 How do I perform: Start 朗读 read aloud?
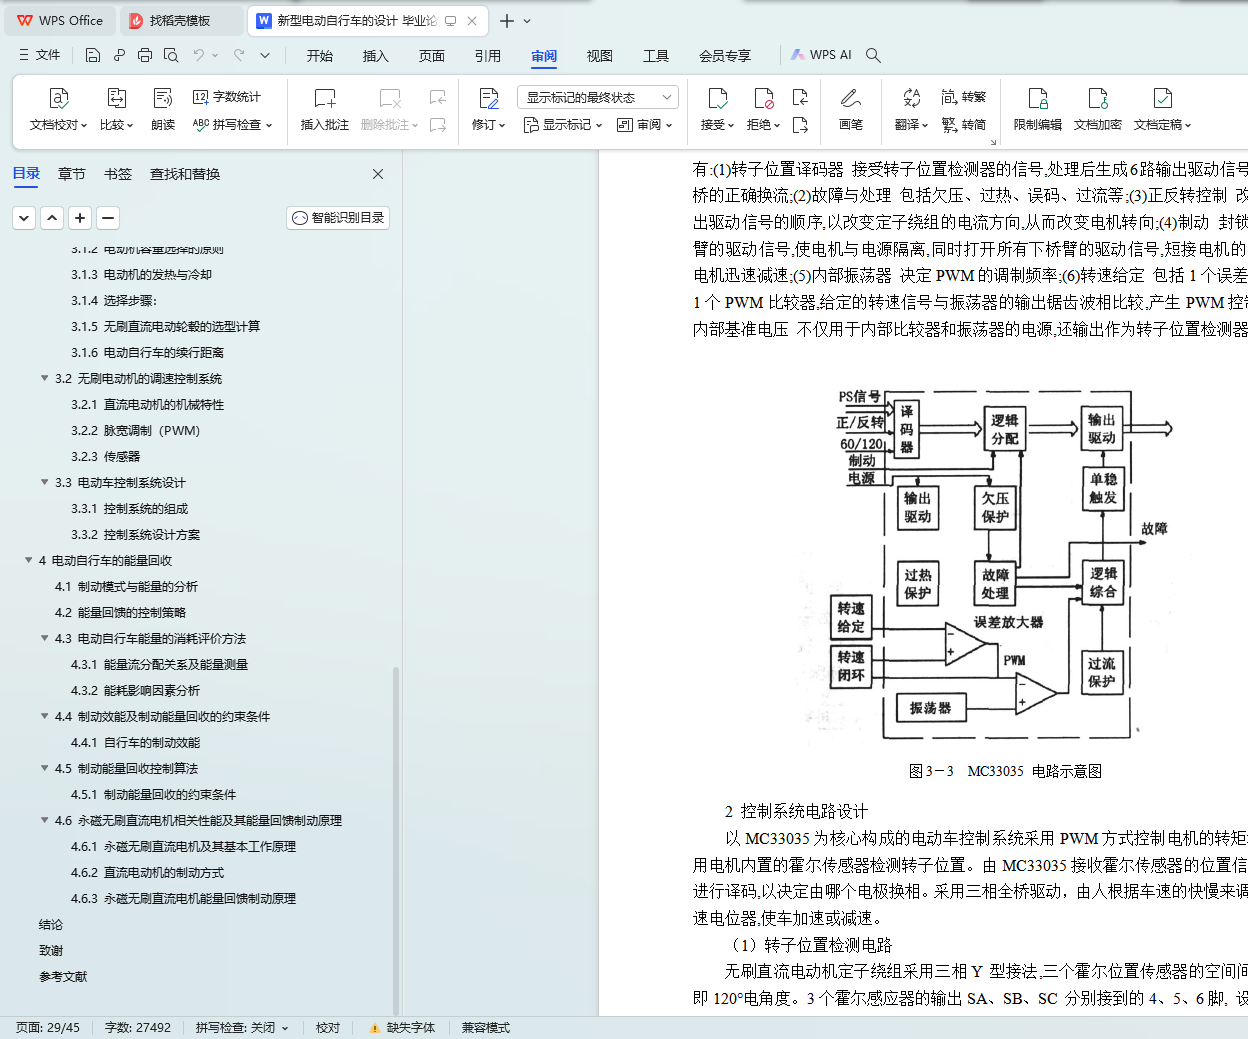coord(163,108)
